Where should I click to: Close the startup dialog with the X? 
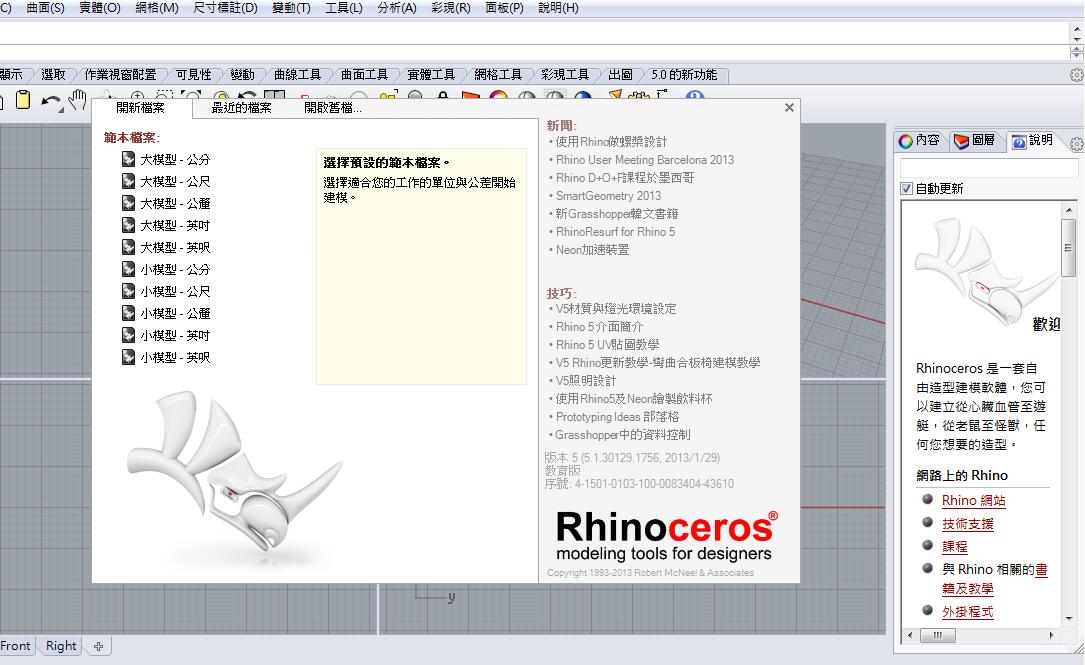pyautogui.click(x=789, y=107)
